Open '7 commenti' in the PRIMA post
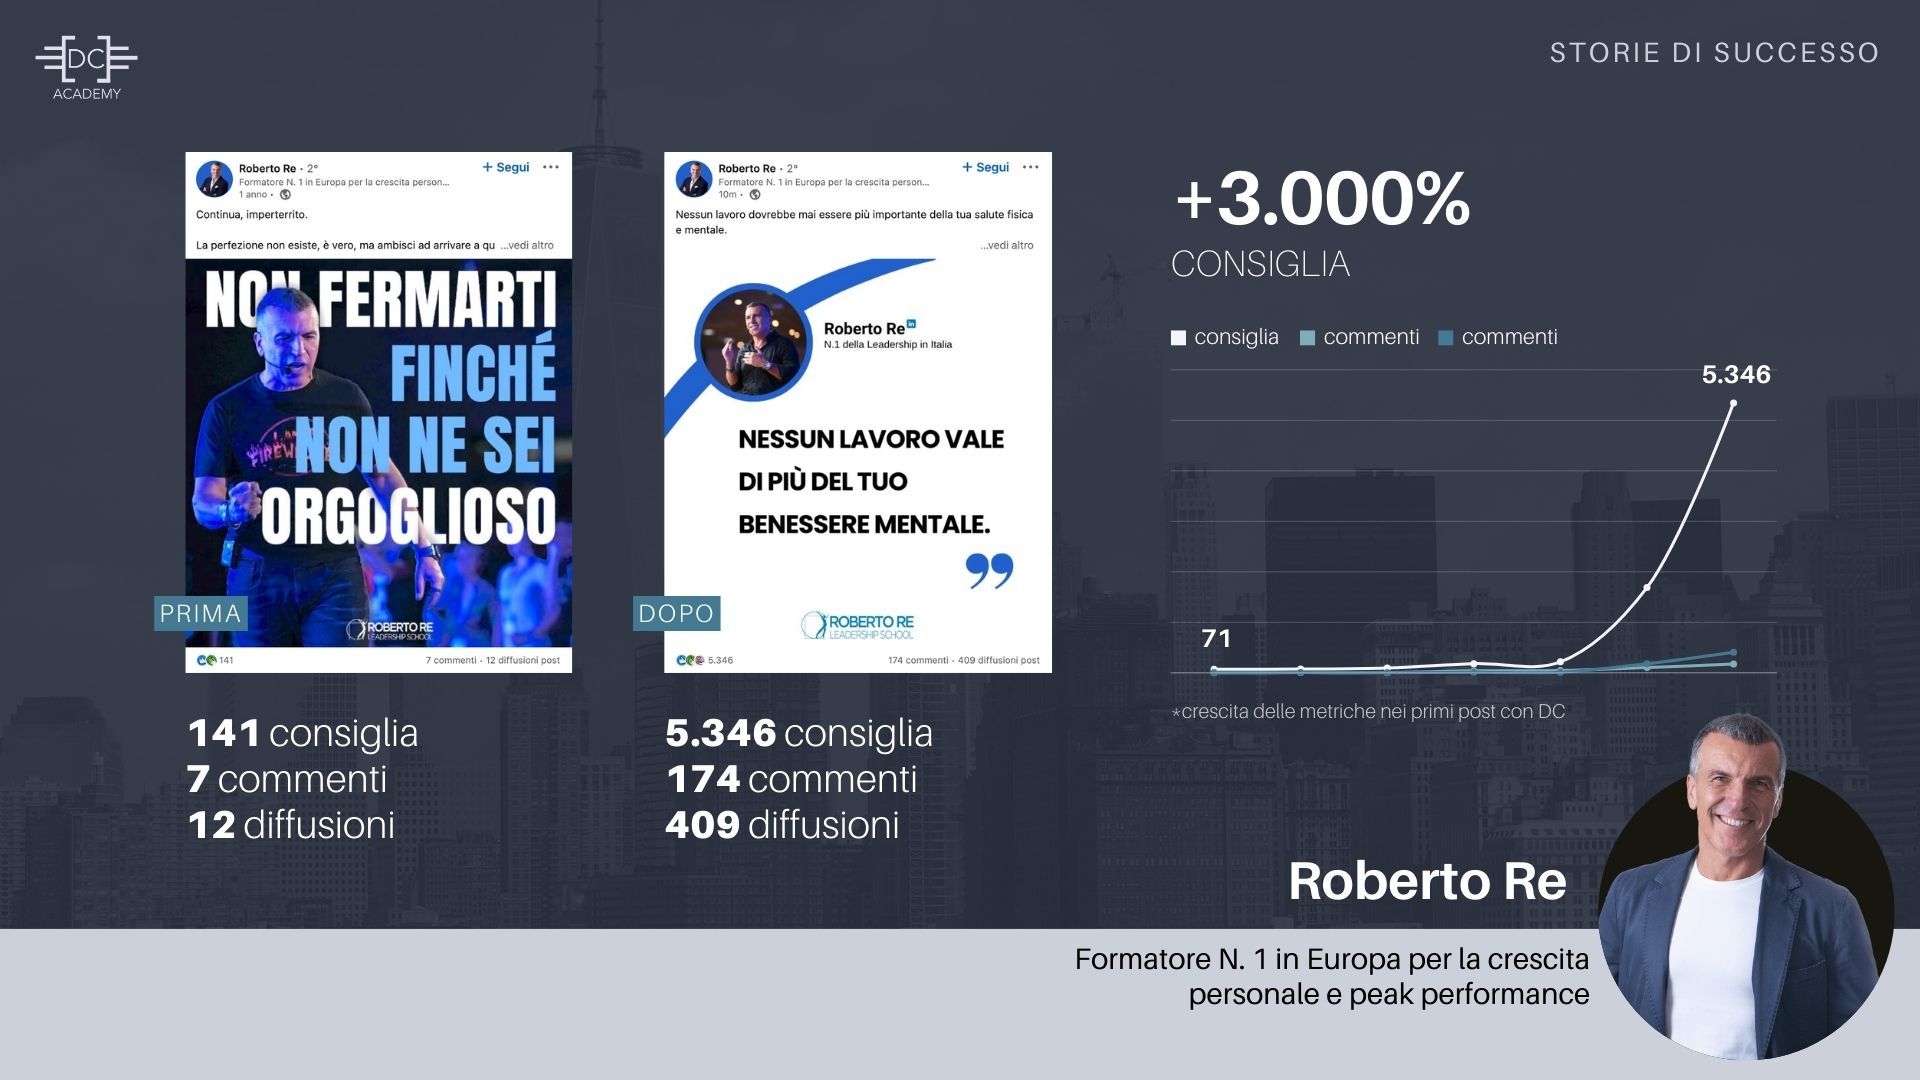The width and height of the screenshot is (1920, 1080). click(451, 660)
